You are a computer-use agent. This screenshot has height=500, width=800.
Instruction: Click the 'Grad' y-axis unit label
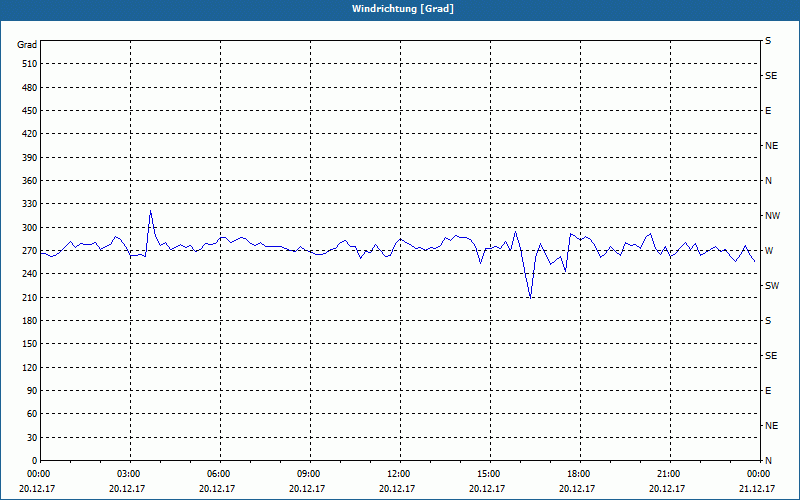27,45
